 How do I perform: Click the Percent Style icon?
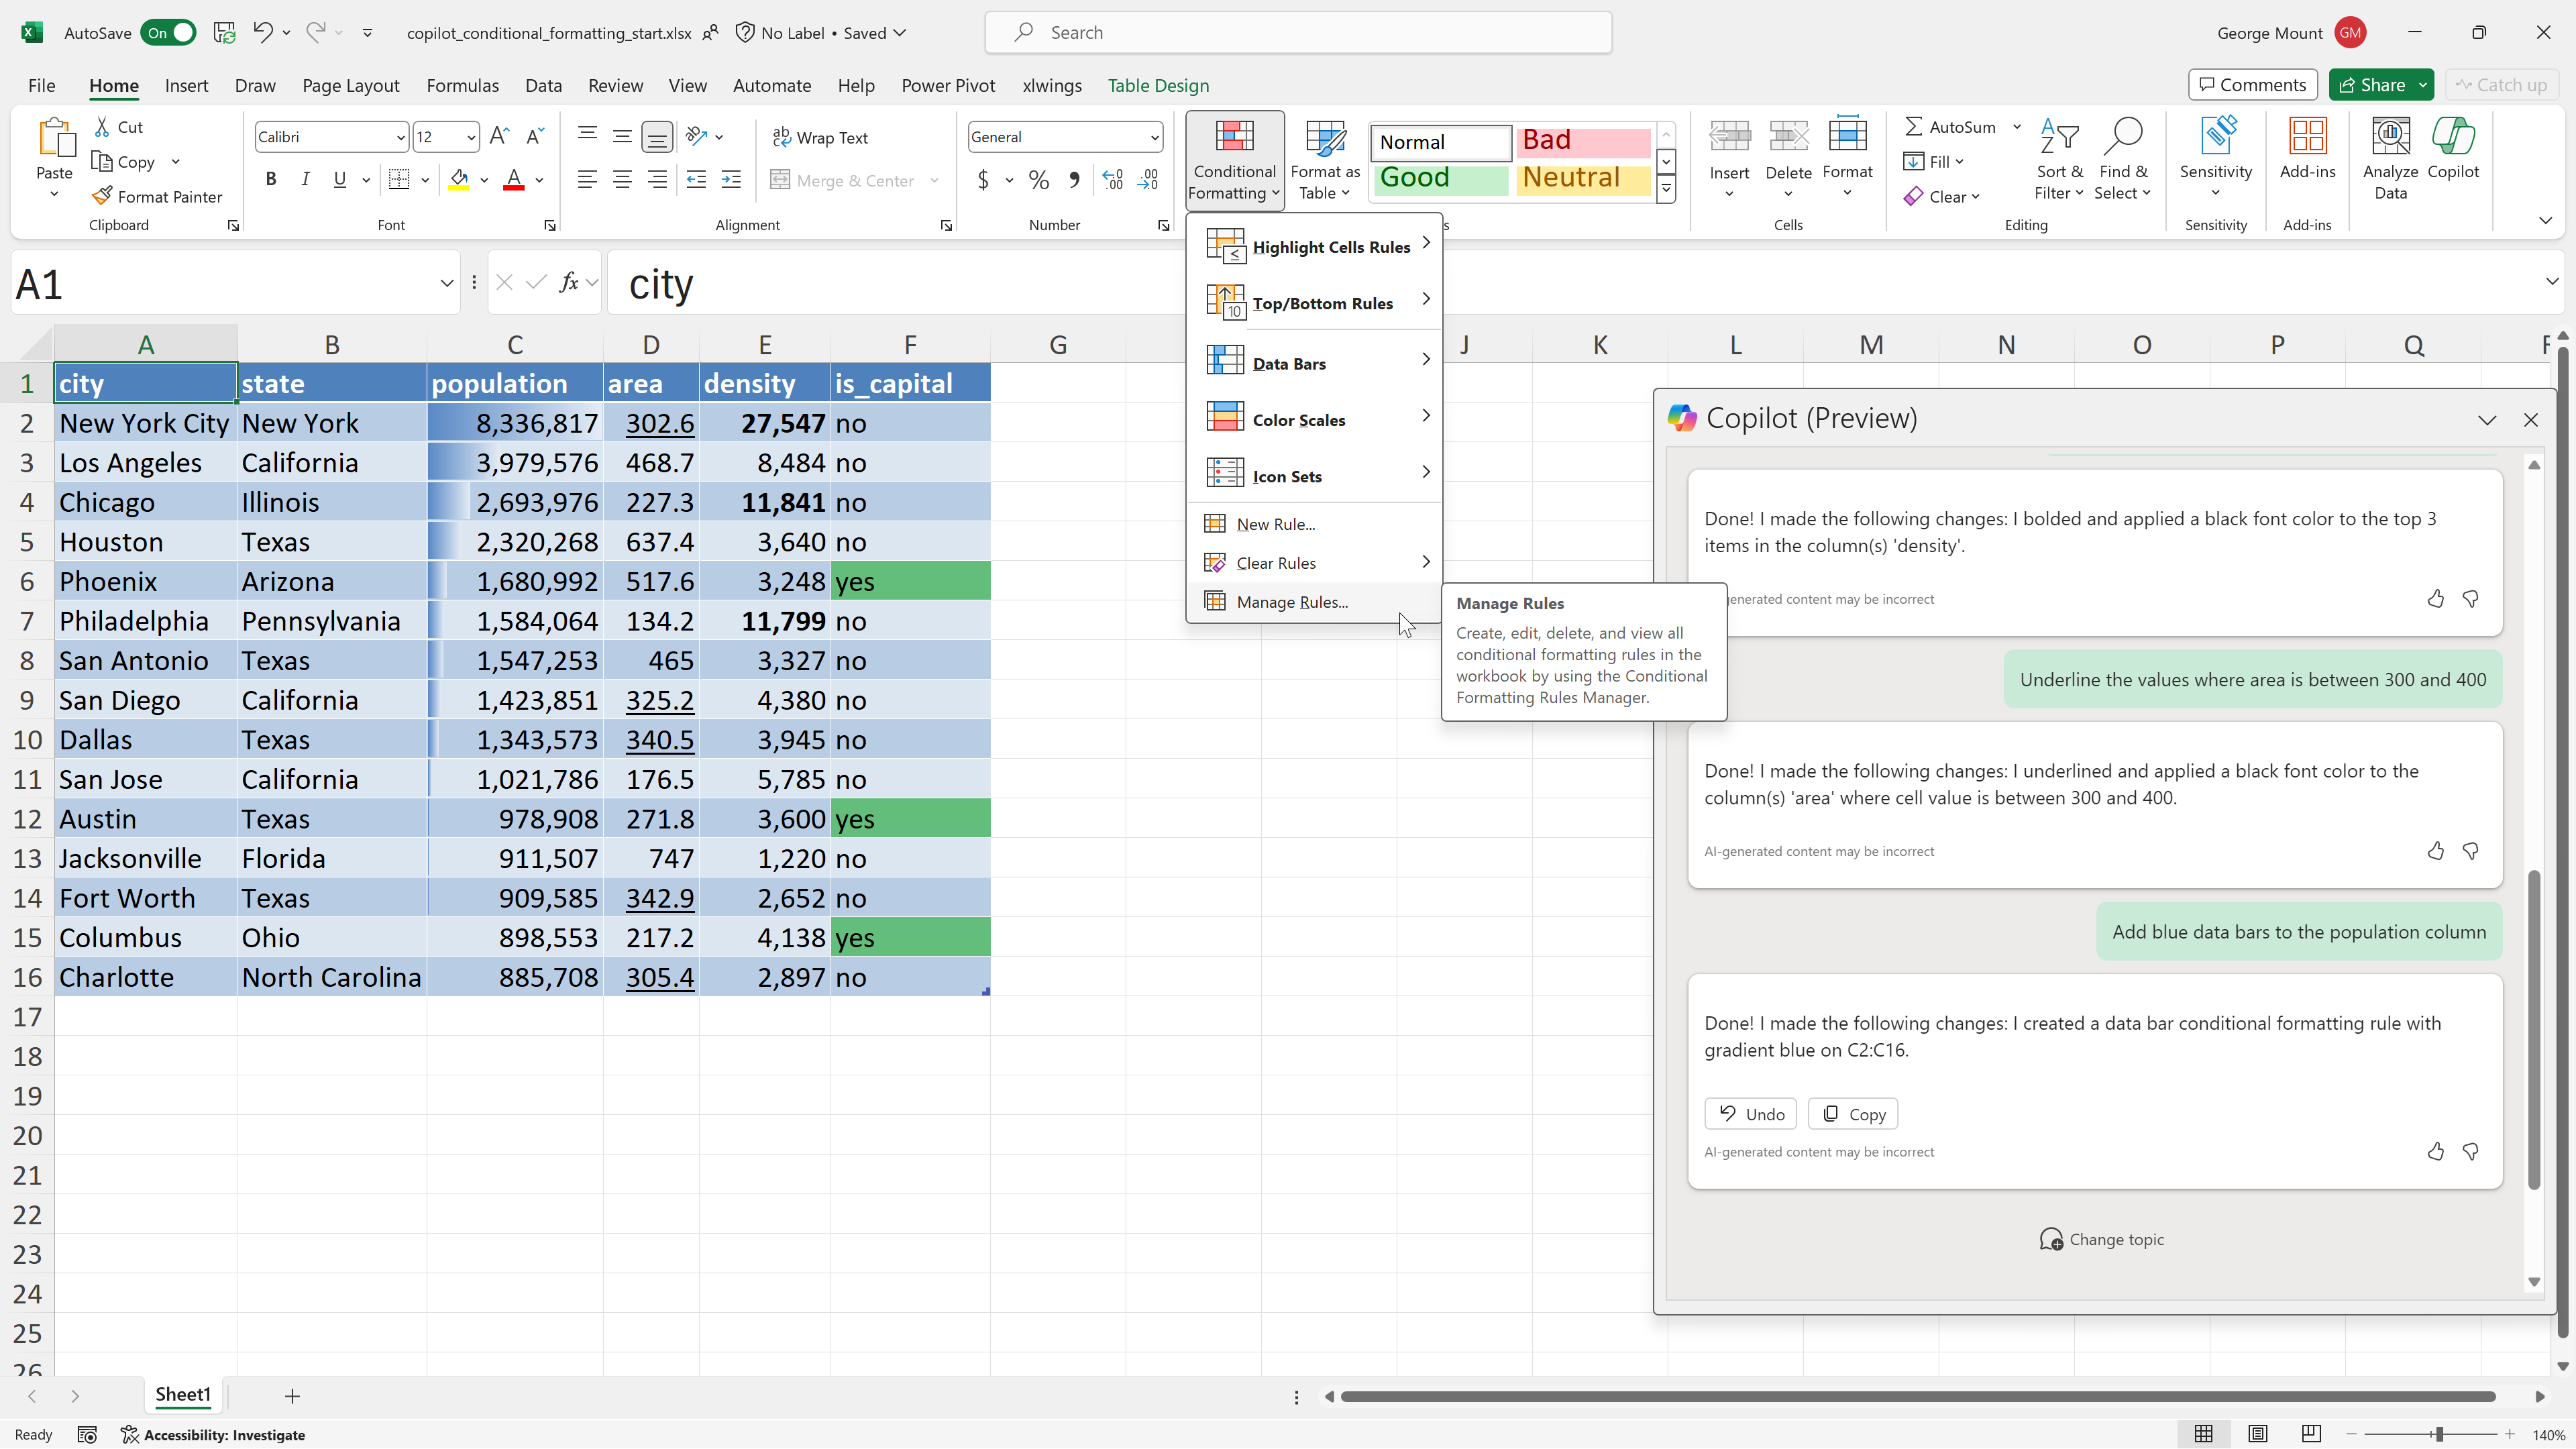click(x=1039, y=180)
